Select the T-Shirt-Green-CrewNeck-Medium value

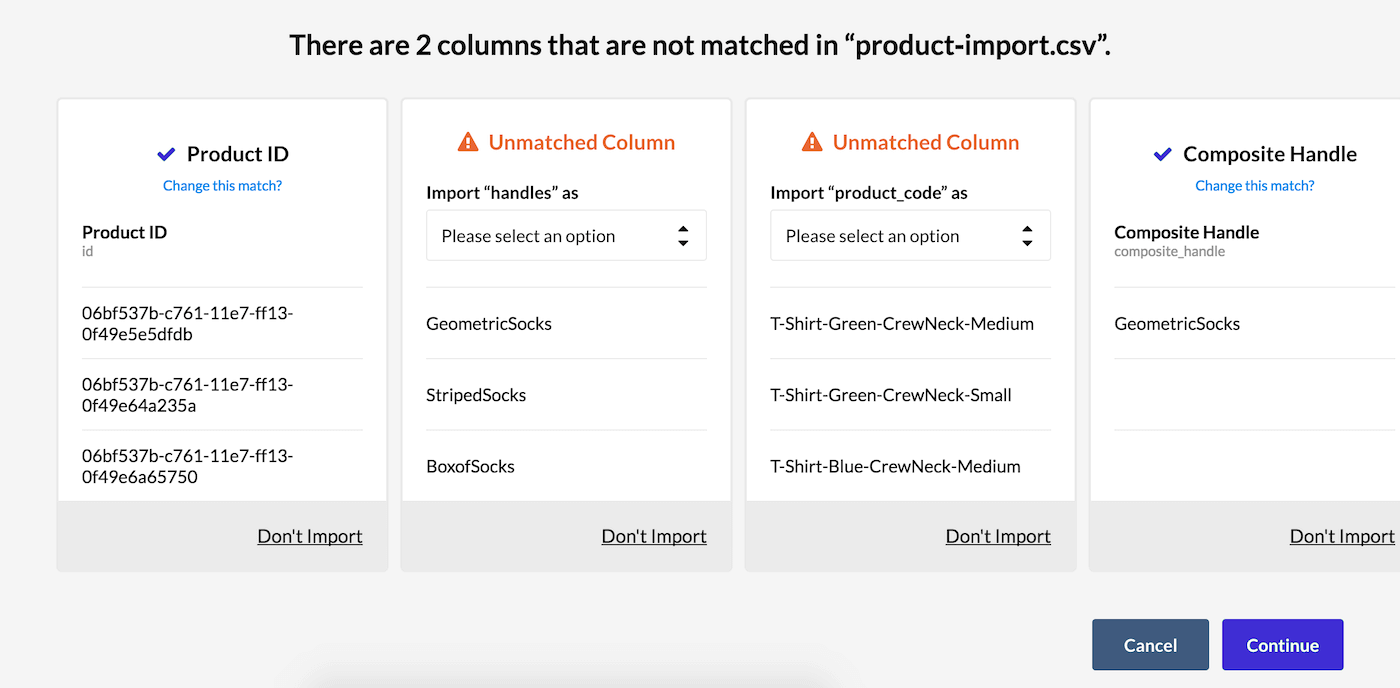[903, 323]
